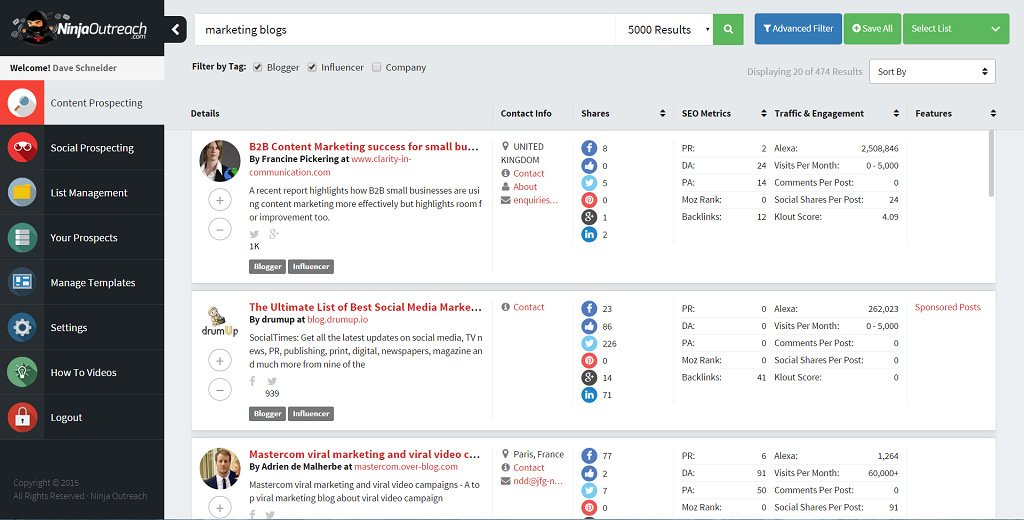Image resolution: width=1024 pixels, height=520 pixels.
Task: Go to Manage Templates menu item
Action: tap(93, 282)
